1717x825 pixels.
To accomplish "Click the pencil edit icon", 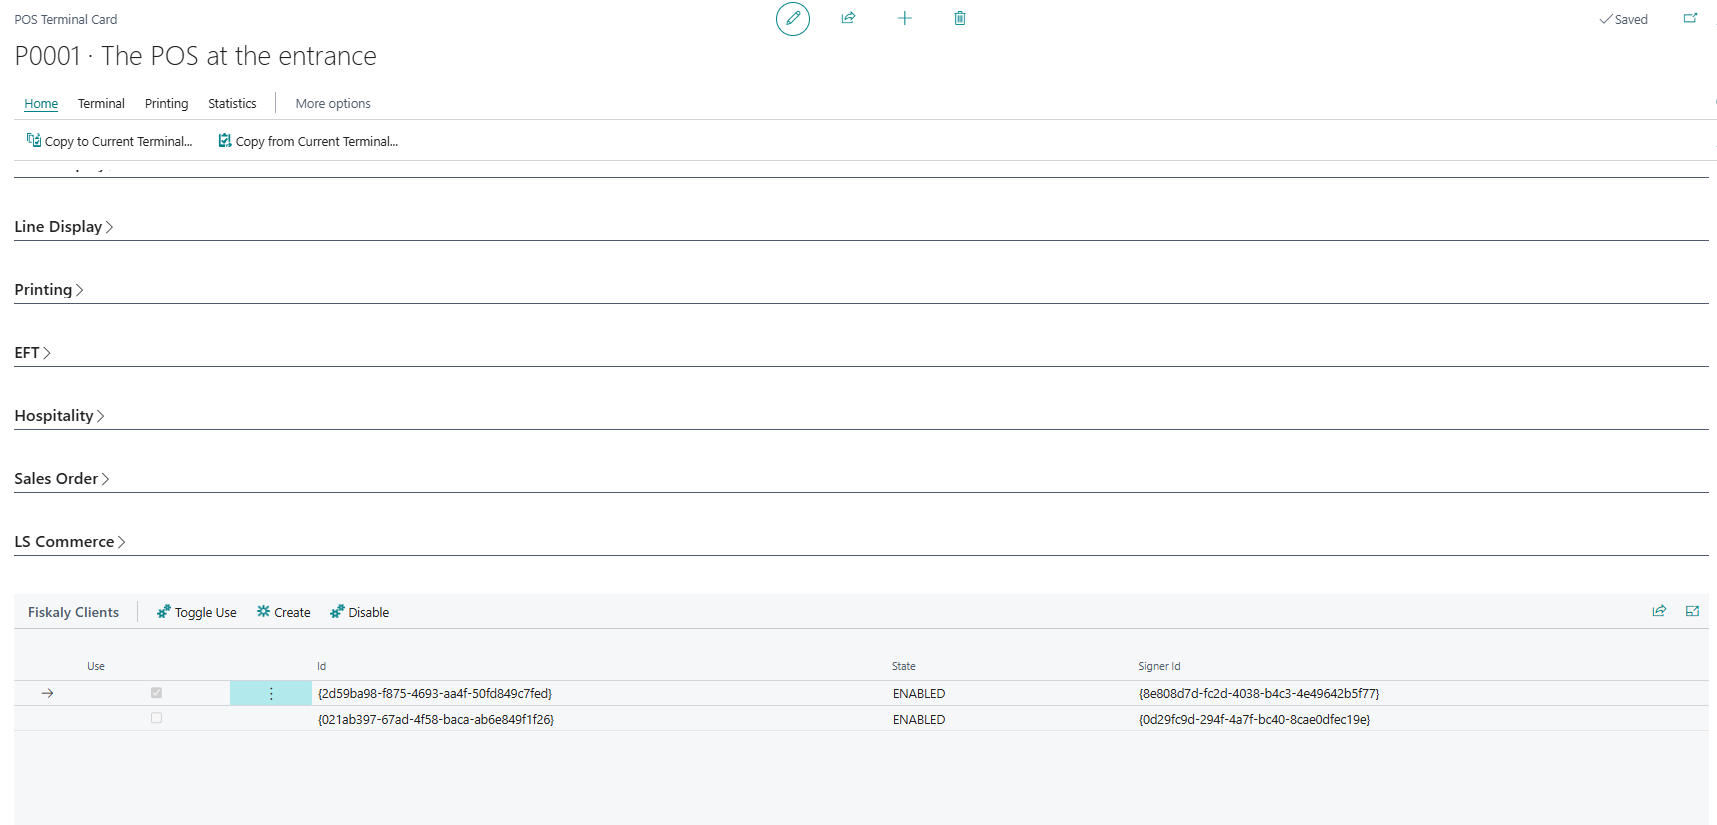I will (792, 19).
